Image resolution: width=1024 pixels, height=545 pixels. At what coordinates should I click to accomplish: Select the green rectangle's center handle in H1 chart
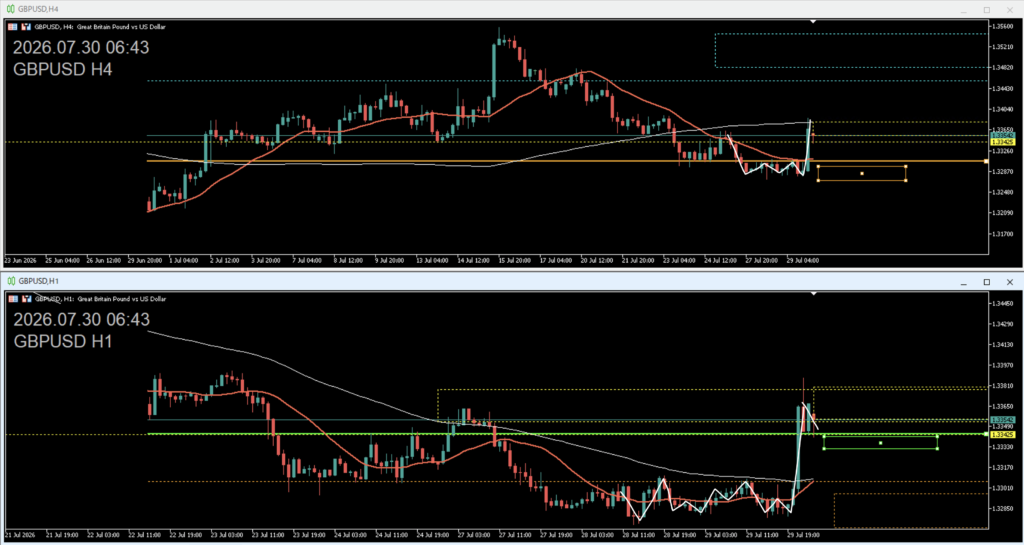[x=880, y=443]
